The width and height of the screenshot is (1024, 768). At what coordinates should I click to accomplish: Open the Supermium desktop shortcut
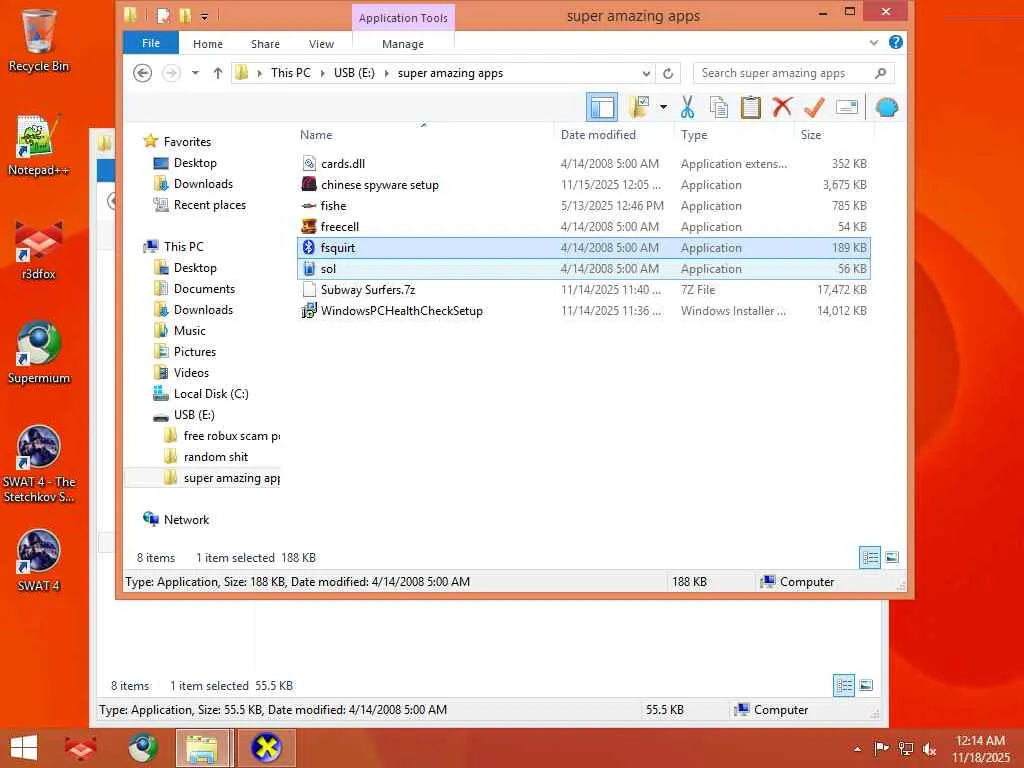click(x=39, y=353)
